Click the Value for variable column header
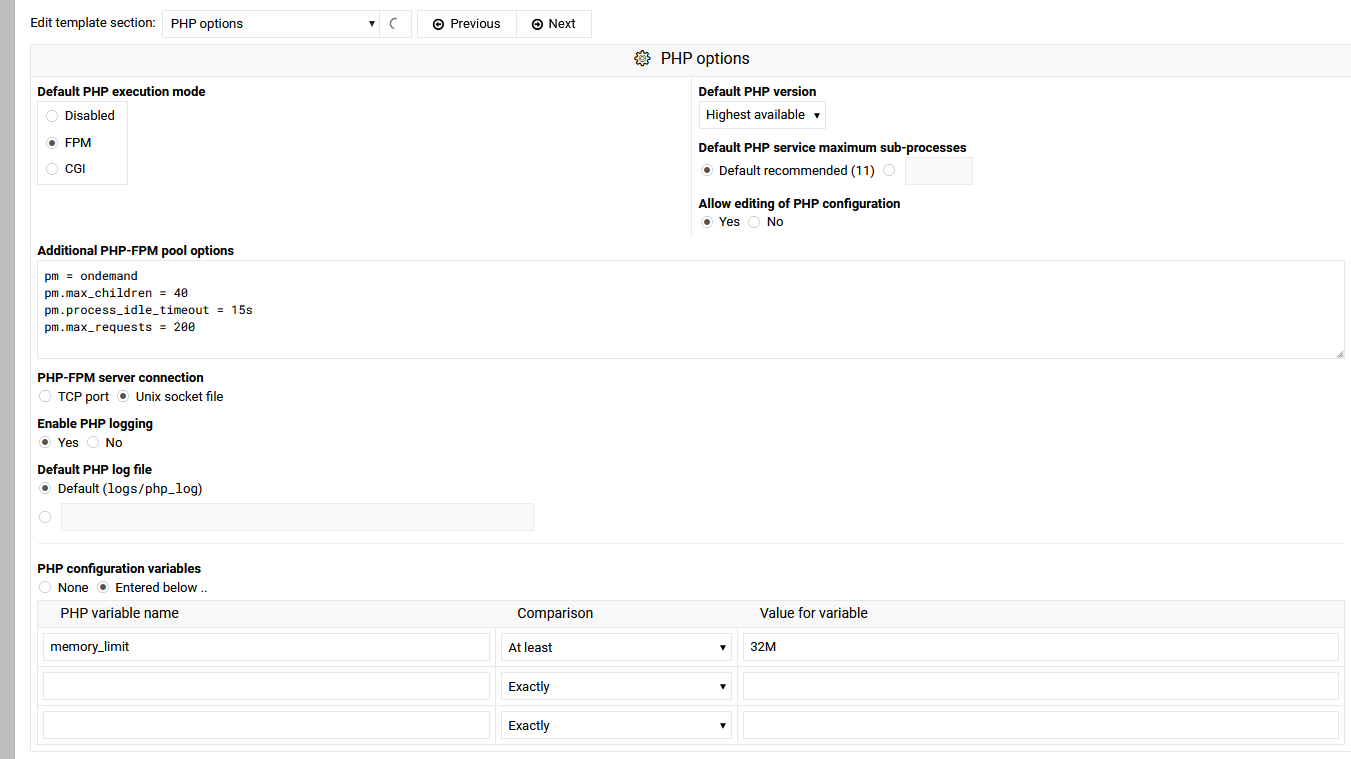 click(x=814, y=613)
